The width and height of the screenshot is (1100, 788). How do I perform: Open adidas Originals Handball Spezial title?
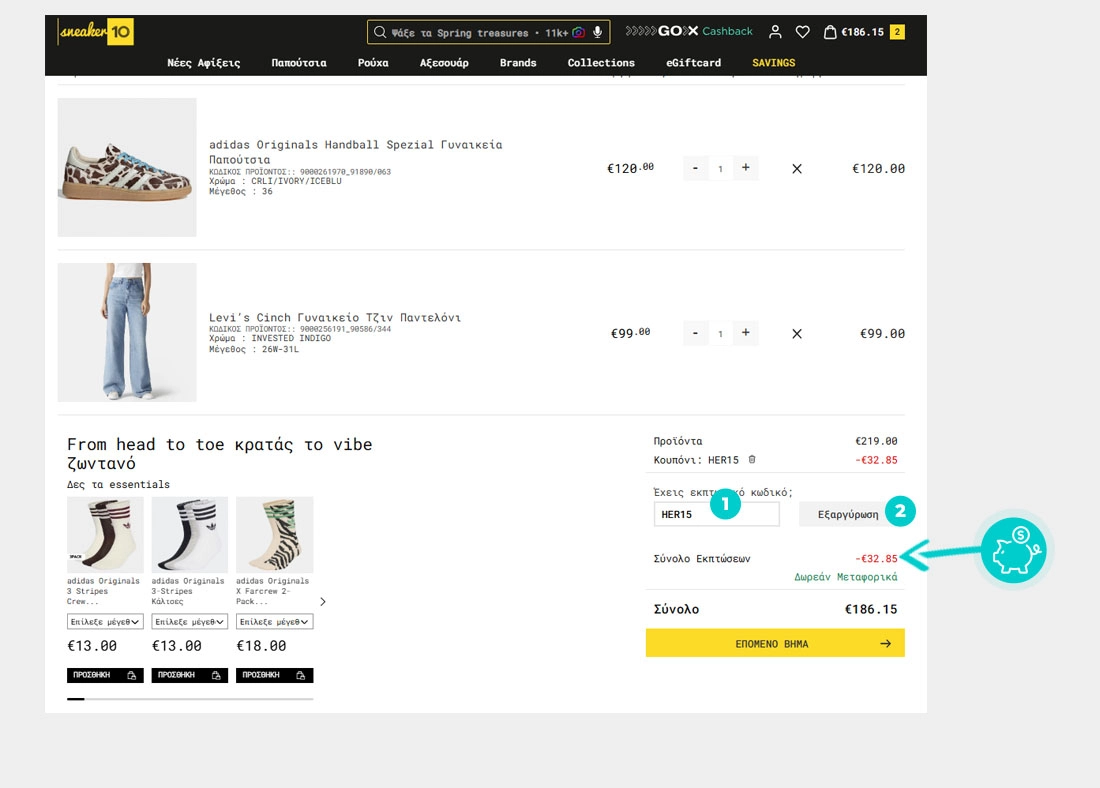pyautogui.click(x=356, y=152)
